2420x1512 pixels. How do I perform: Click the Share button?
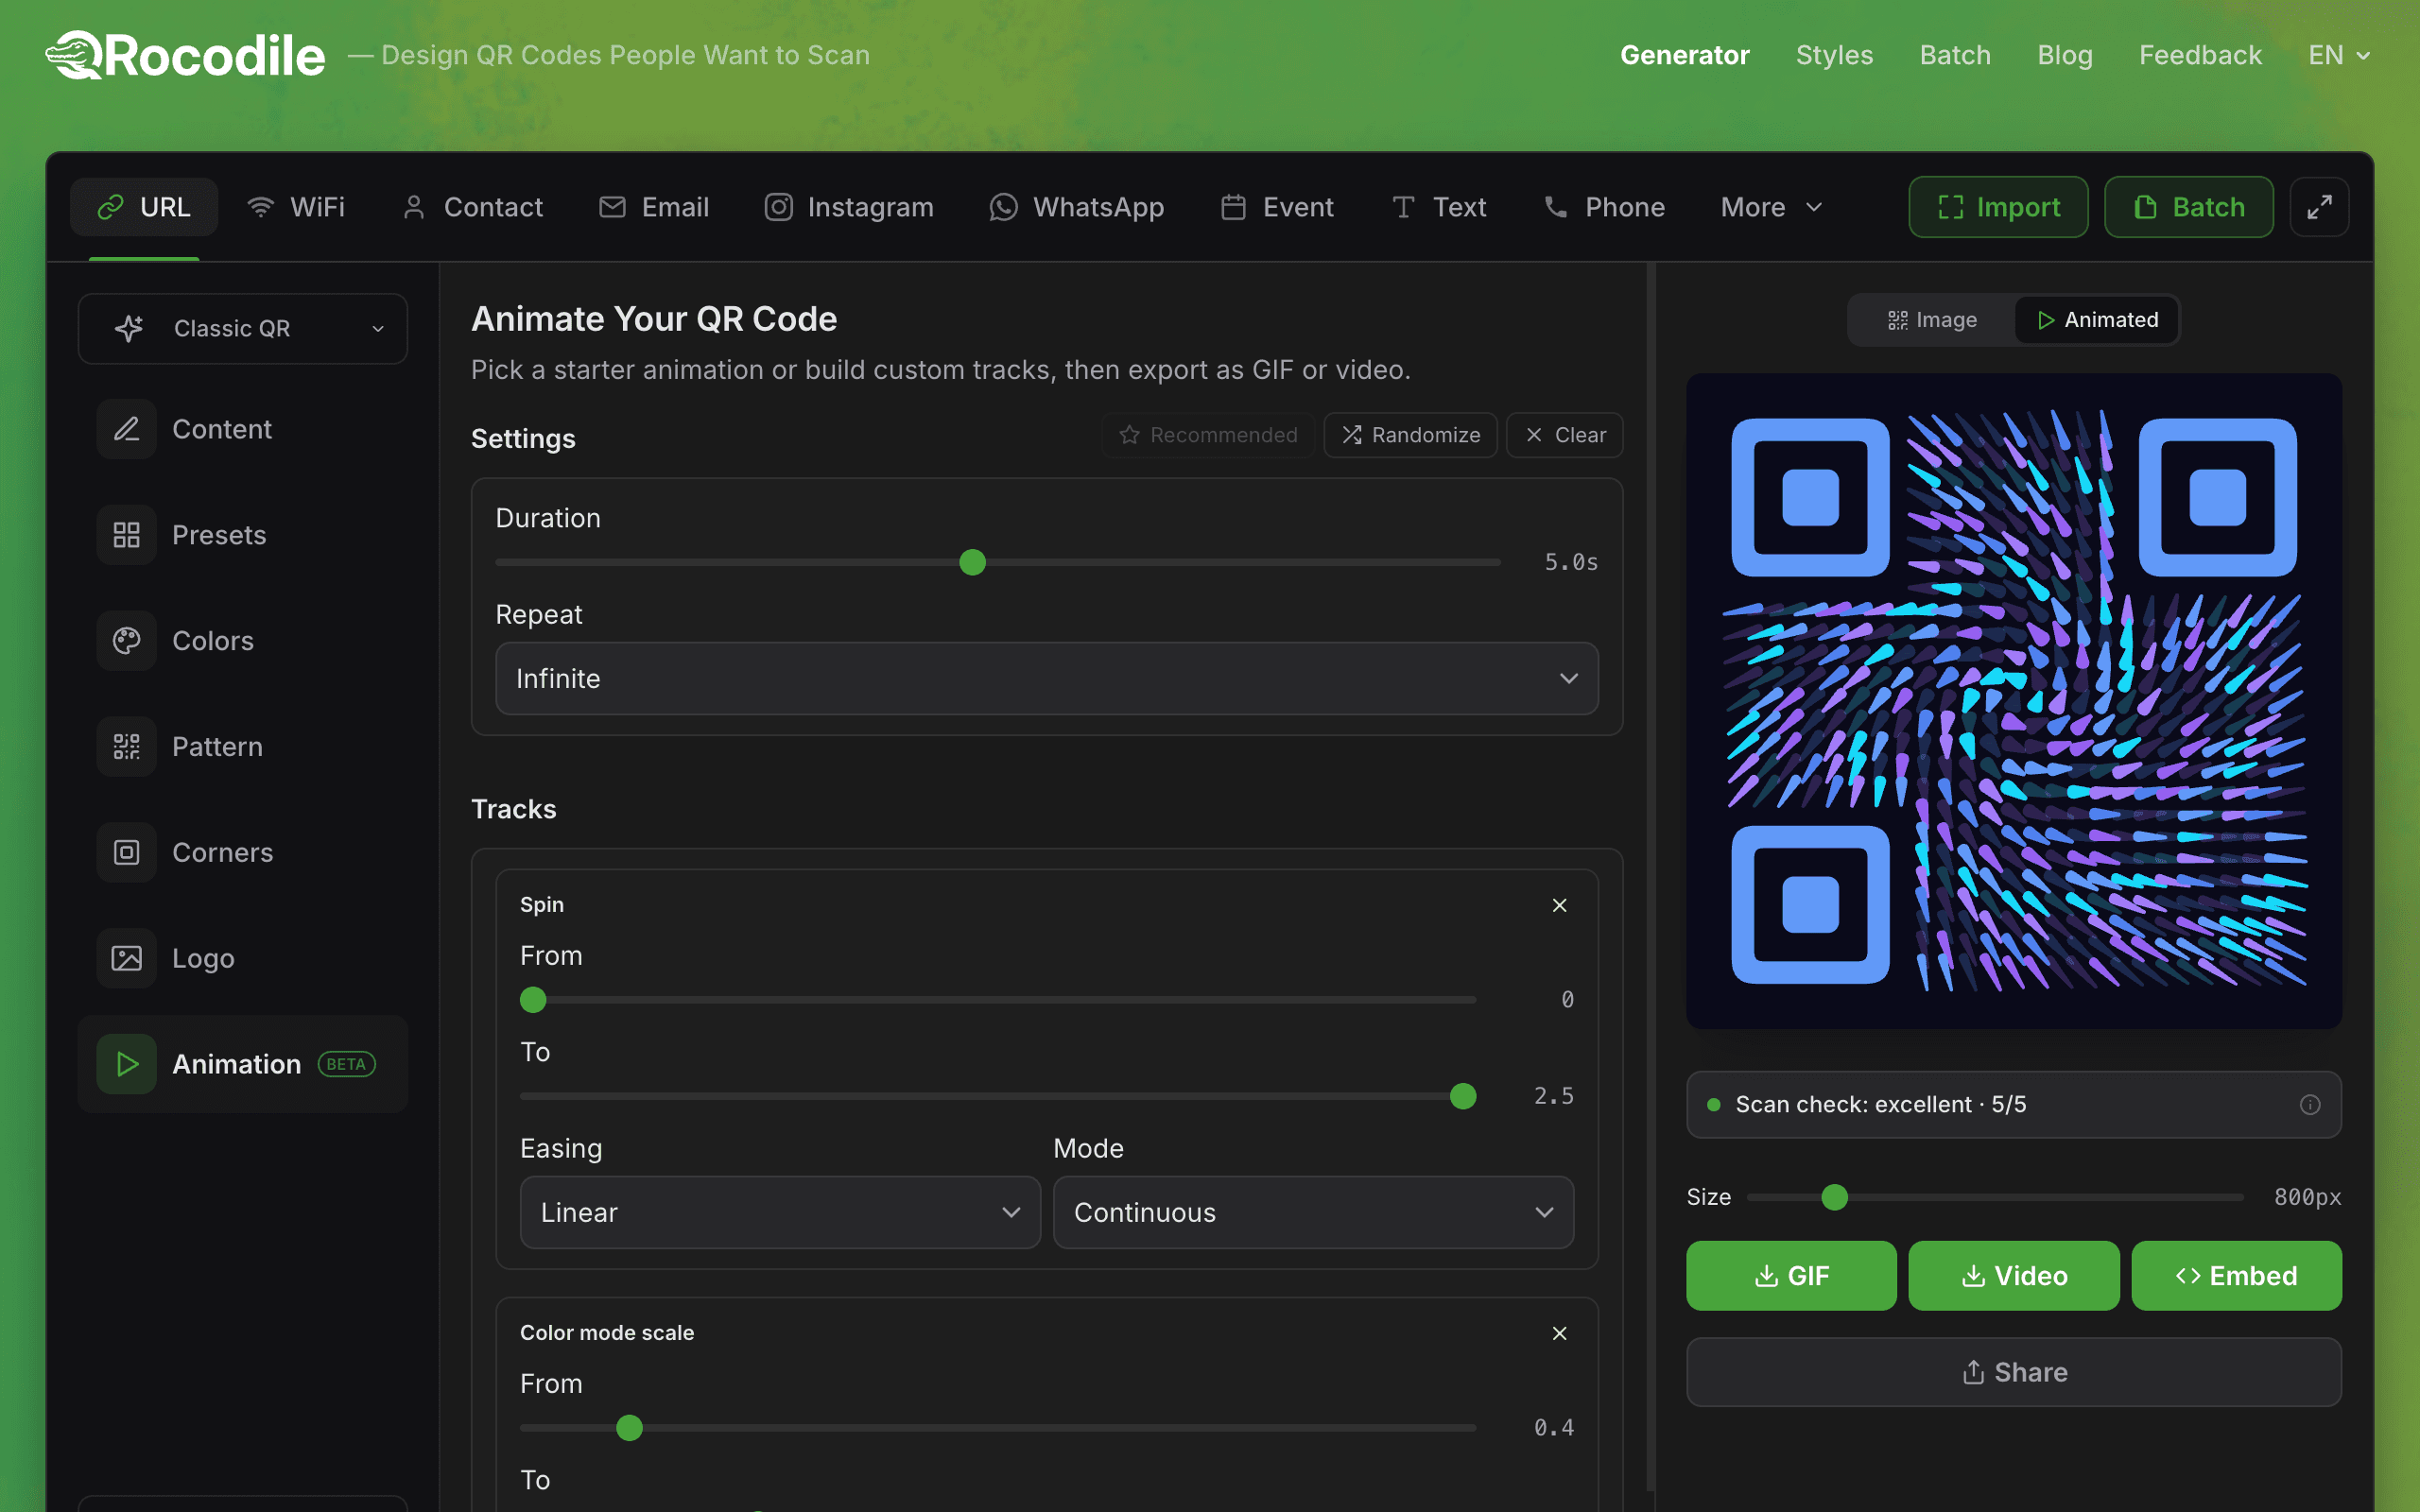(x=2014, y=1372)
